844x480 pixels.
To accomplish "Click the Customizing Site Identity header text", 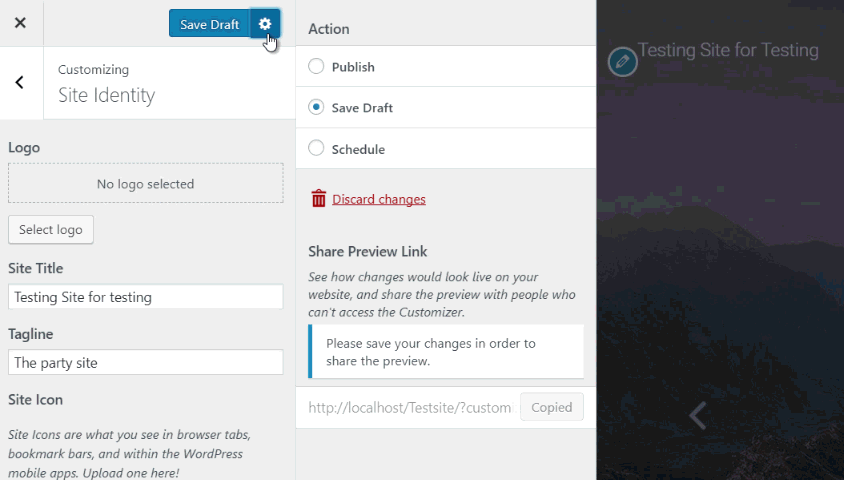I will pos(107,84).
